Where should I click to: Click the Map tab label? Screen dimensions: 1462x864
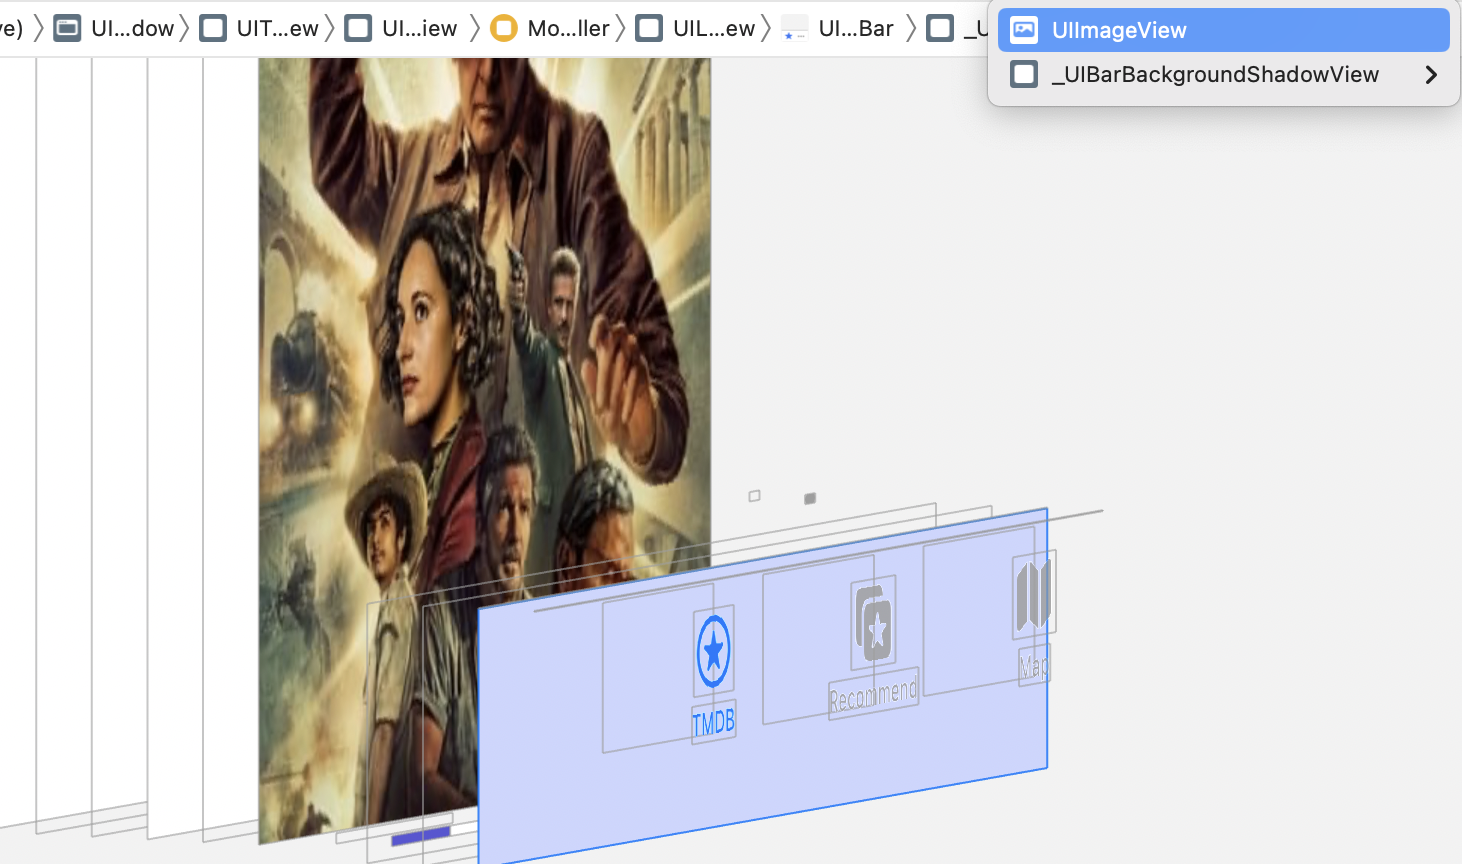point(1034,664)
